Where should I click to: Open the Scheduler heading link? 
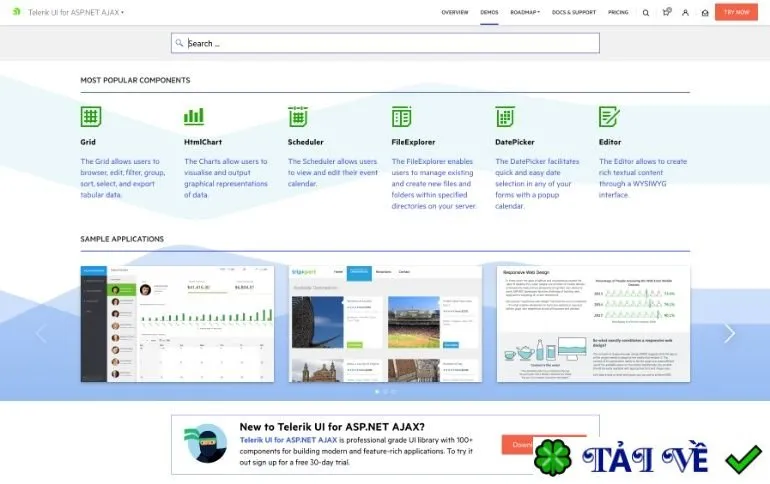pyautogui.click(x=305, y=142)
